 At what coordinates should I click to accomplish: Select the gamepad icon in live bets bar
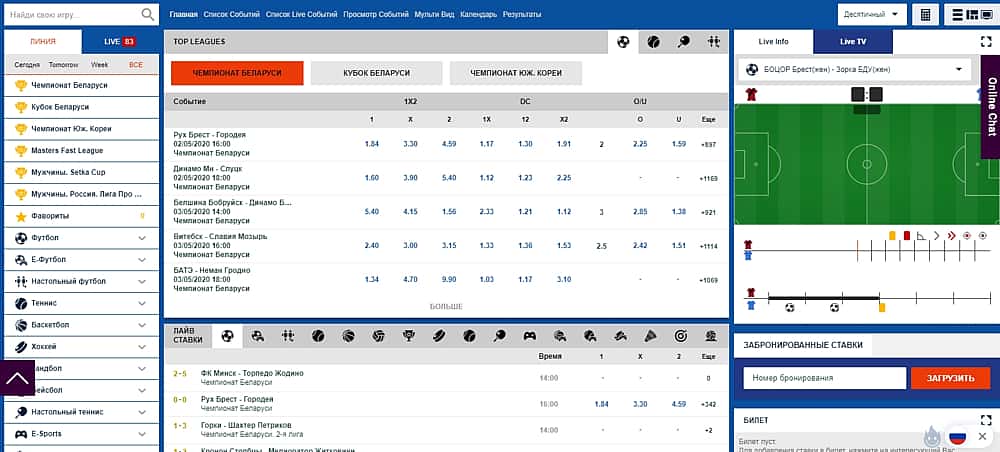point(530,336)
